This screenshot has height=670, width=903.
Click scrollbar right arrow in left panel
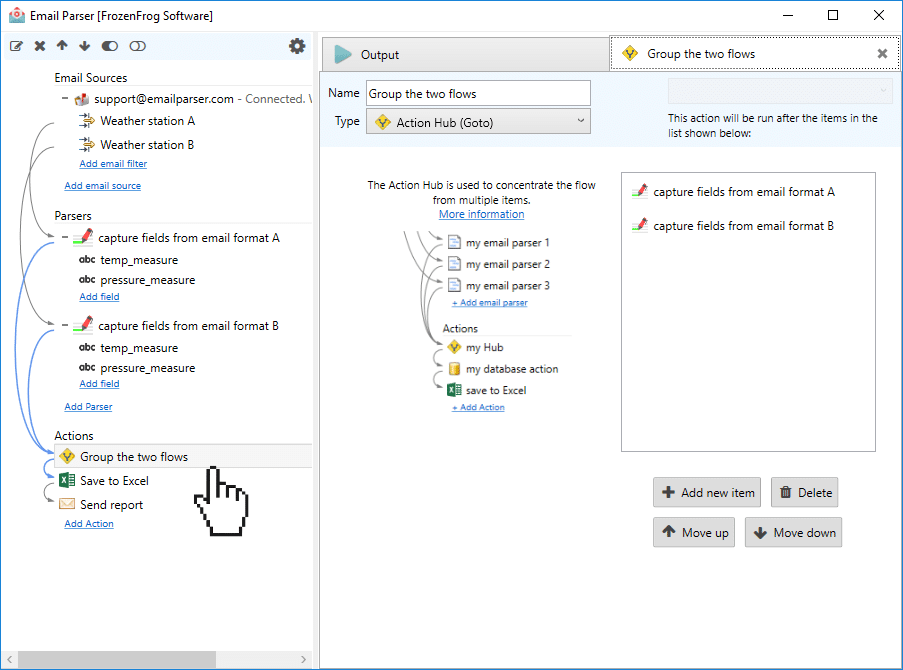click(303, 659)
